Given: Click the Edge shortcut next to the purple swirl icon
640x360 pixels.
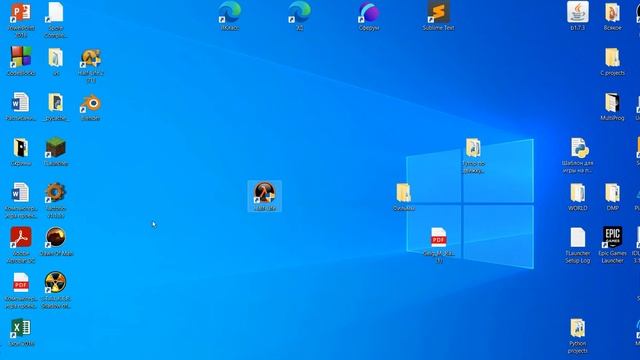Looking at the screenshot, I should pyautogui.click(x=300, y=16).
